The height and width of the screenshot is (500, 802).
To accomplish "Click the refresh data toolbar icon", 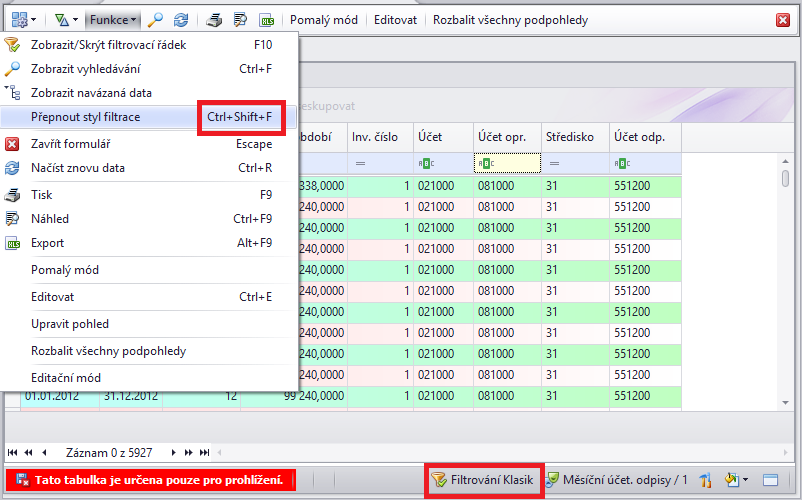I will coord(181,20).
